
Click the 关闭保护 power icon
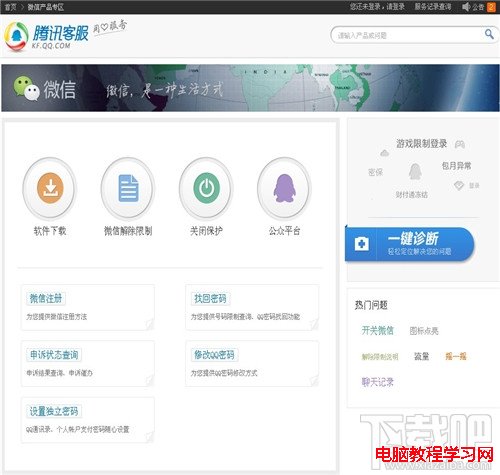[x=206, y=188]
